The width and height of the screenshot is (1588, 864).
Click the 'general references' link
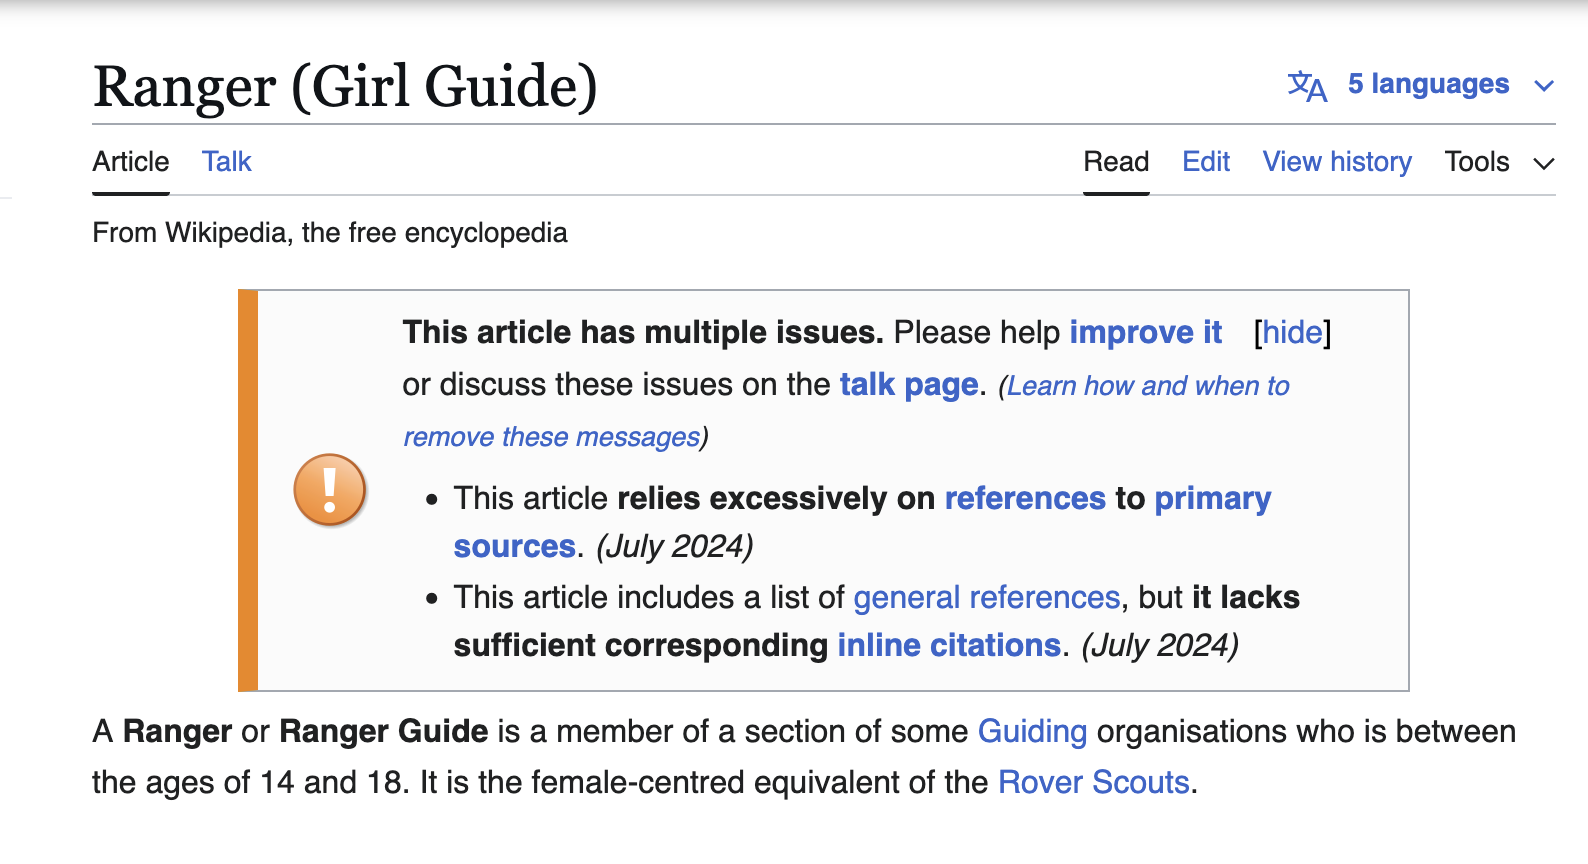pos(986,597)
